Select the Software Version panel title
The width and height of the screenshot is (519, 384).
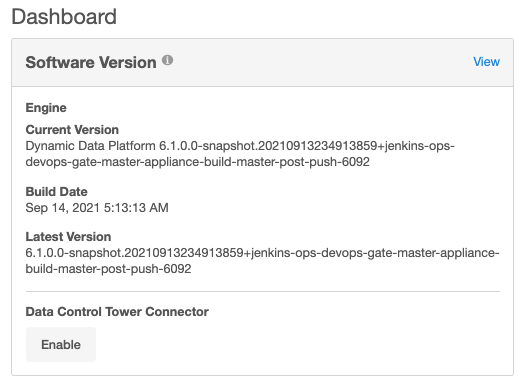click(91, 62)
